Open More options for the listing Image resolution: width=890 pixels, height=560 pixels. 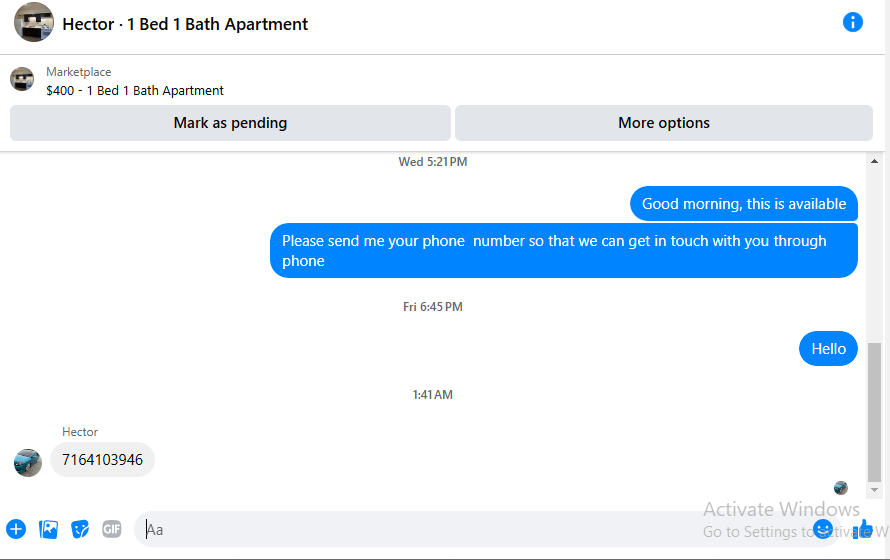pyautogui.click(x=664, y=123)
